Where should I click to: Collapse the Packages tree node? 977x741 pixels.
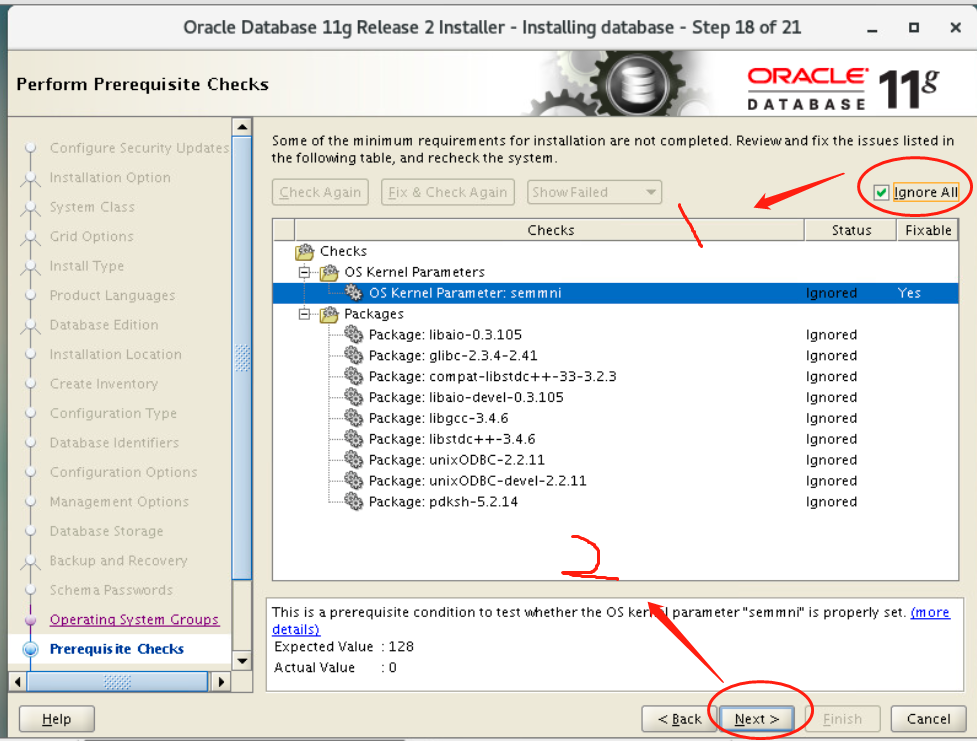click(304, 314)
